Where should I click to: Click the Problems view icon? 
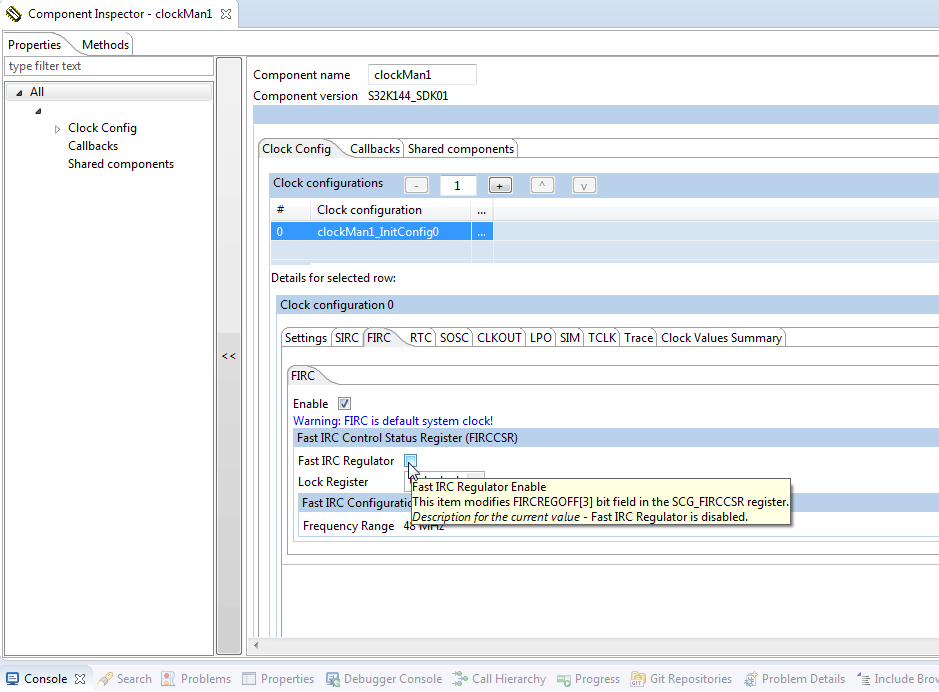point(168,679)
